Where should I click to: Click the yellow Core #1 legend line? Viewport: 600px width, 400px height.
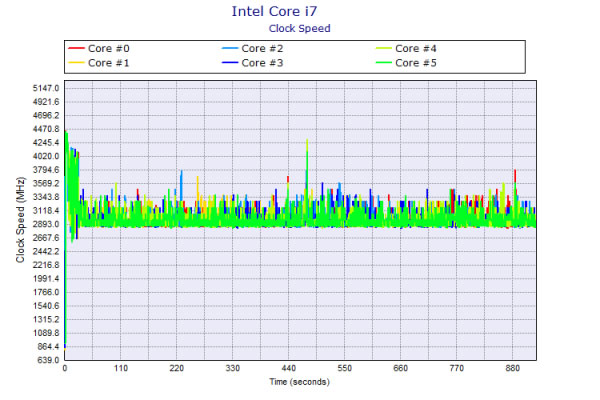pos(76,62)
